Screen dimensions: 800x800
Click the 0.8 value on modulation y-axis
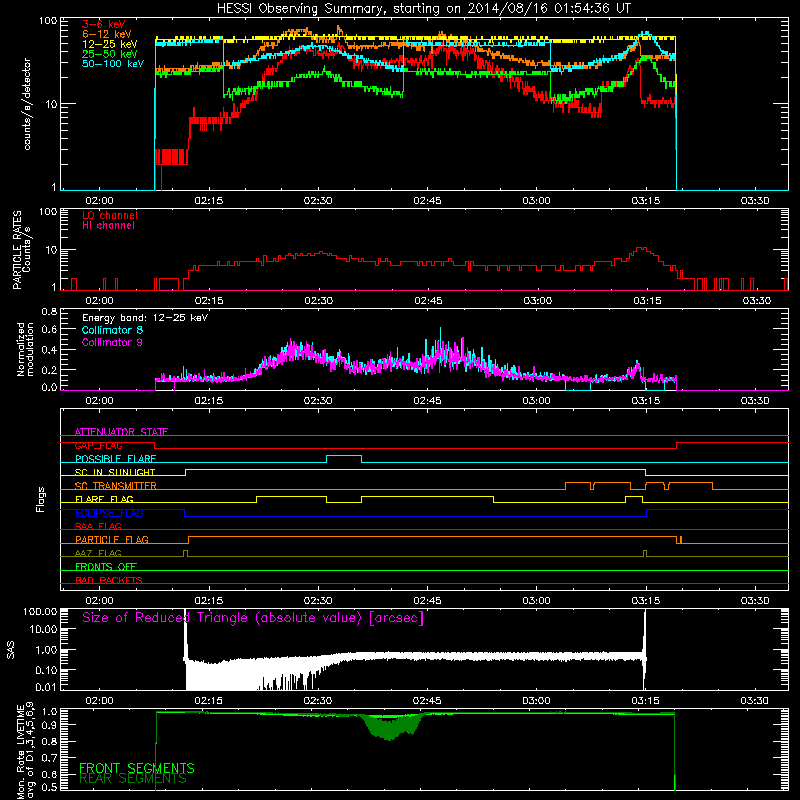[x=49, y=311]
